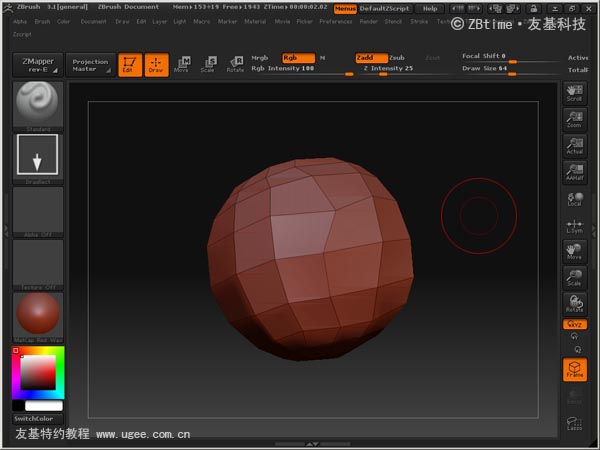Click the dimmed icon below Frame

[574, 396]
